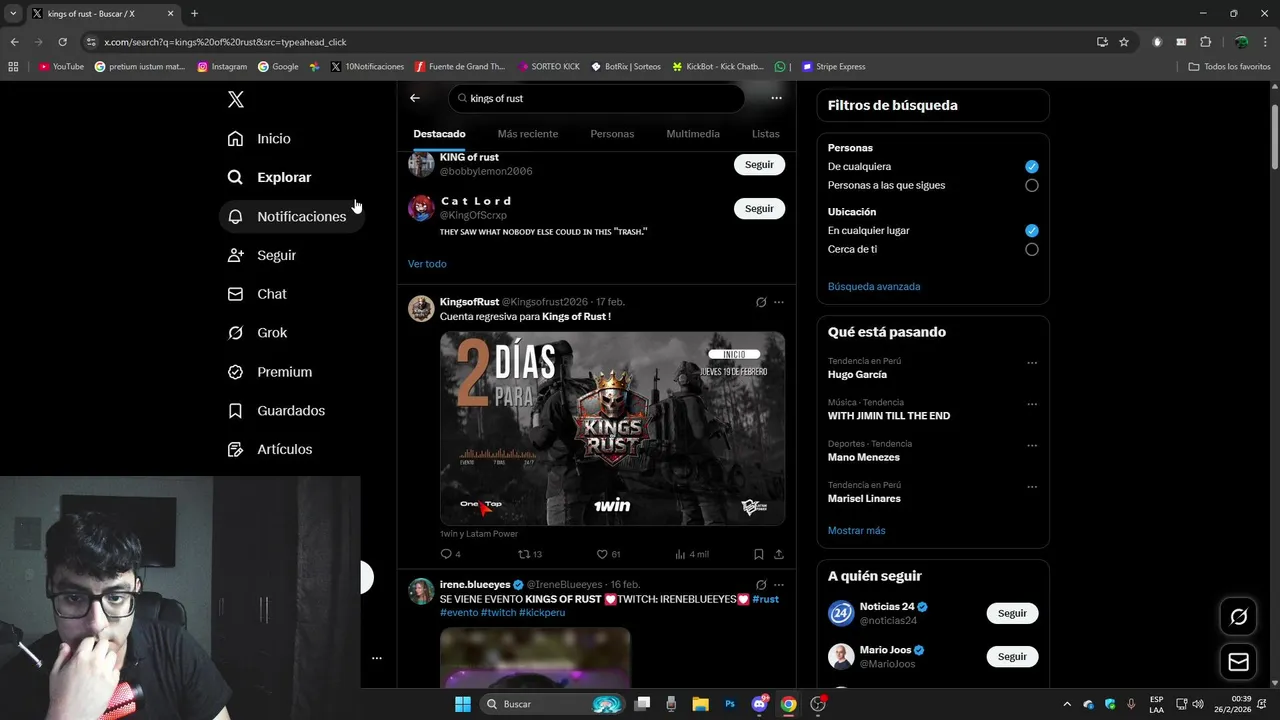
Task: Switch to the Personas tab
Action: click(x=612, y=134)
